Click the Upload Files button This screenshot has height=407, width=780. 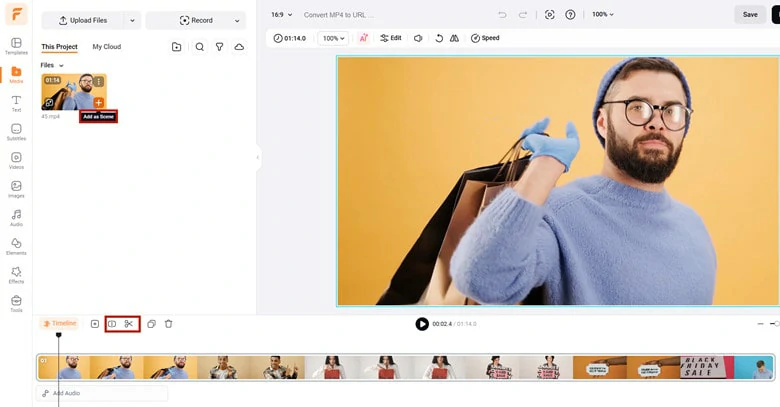(83, 20)
